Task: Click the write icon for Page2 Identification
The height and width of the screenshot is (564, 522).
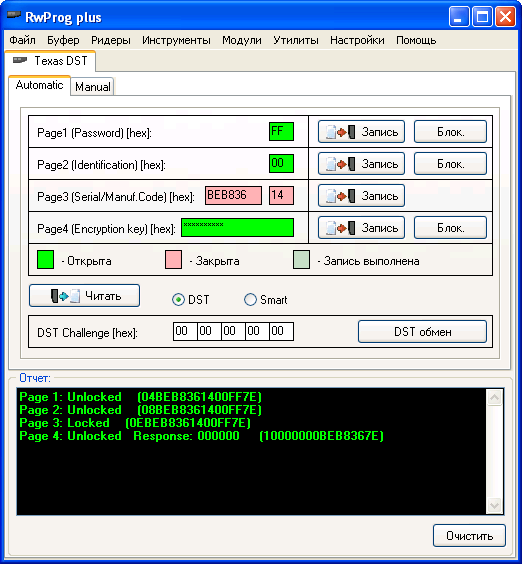Action: tap(340, 164)
